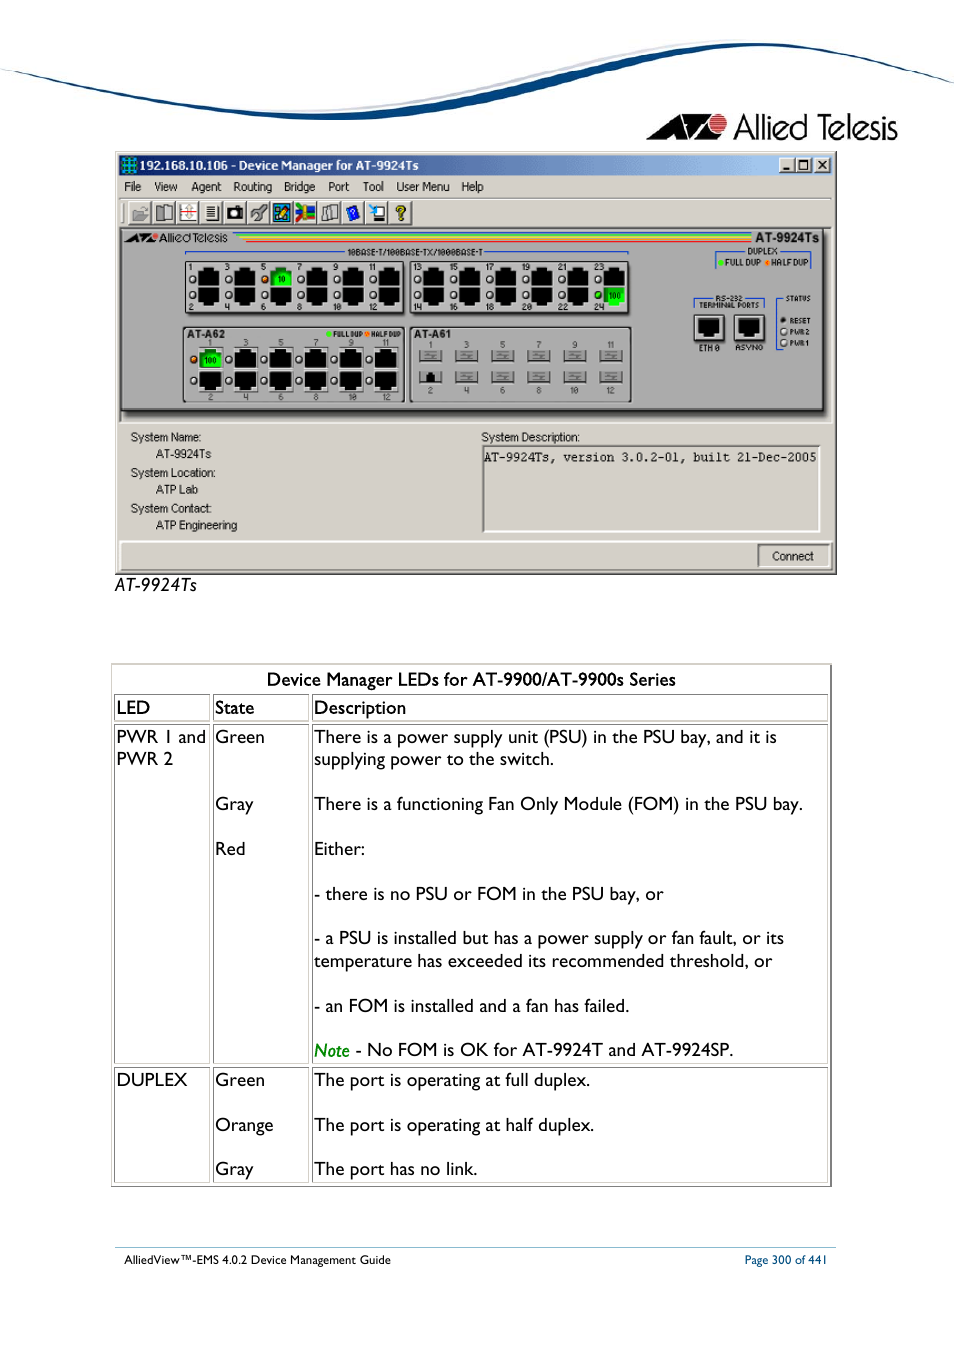The height and width of the screenshot is (1351, 954).
Task: Click the Page 300 of 441 footer text
Action: tap(786, 1260)
